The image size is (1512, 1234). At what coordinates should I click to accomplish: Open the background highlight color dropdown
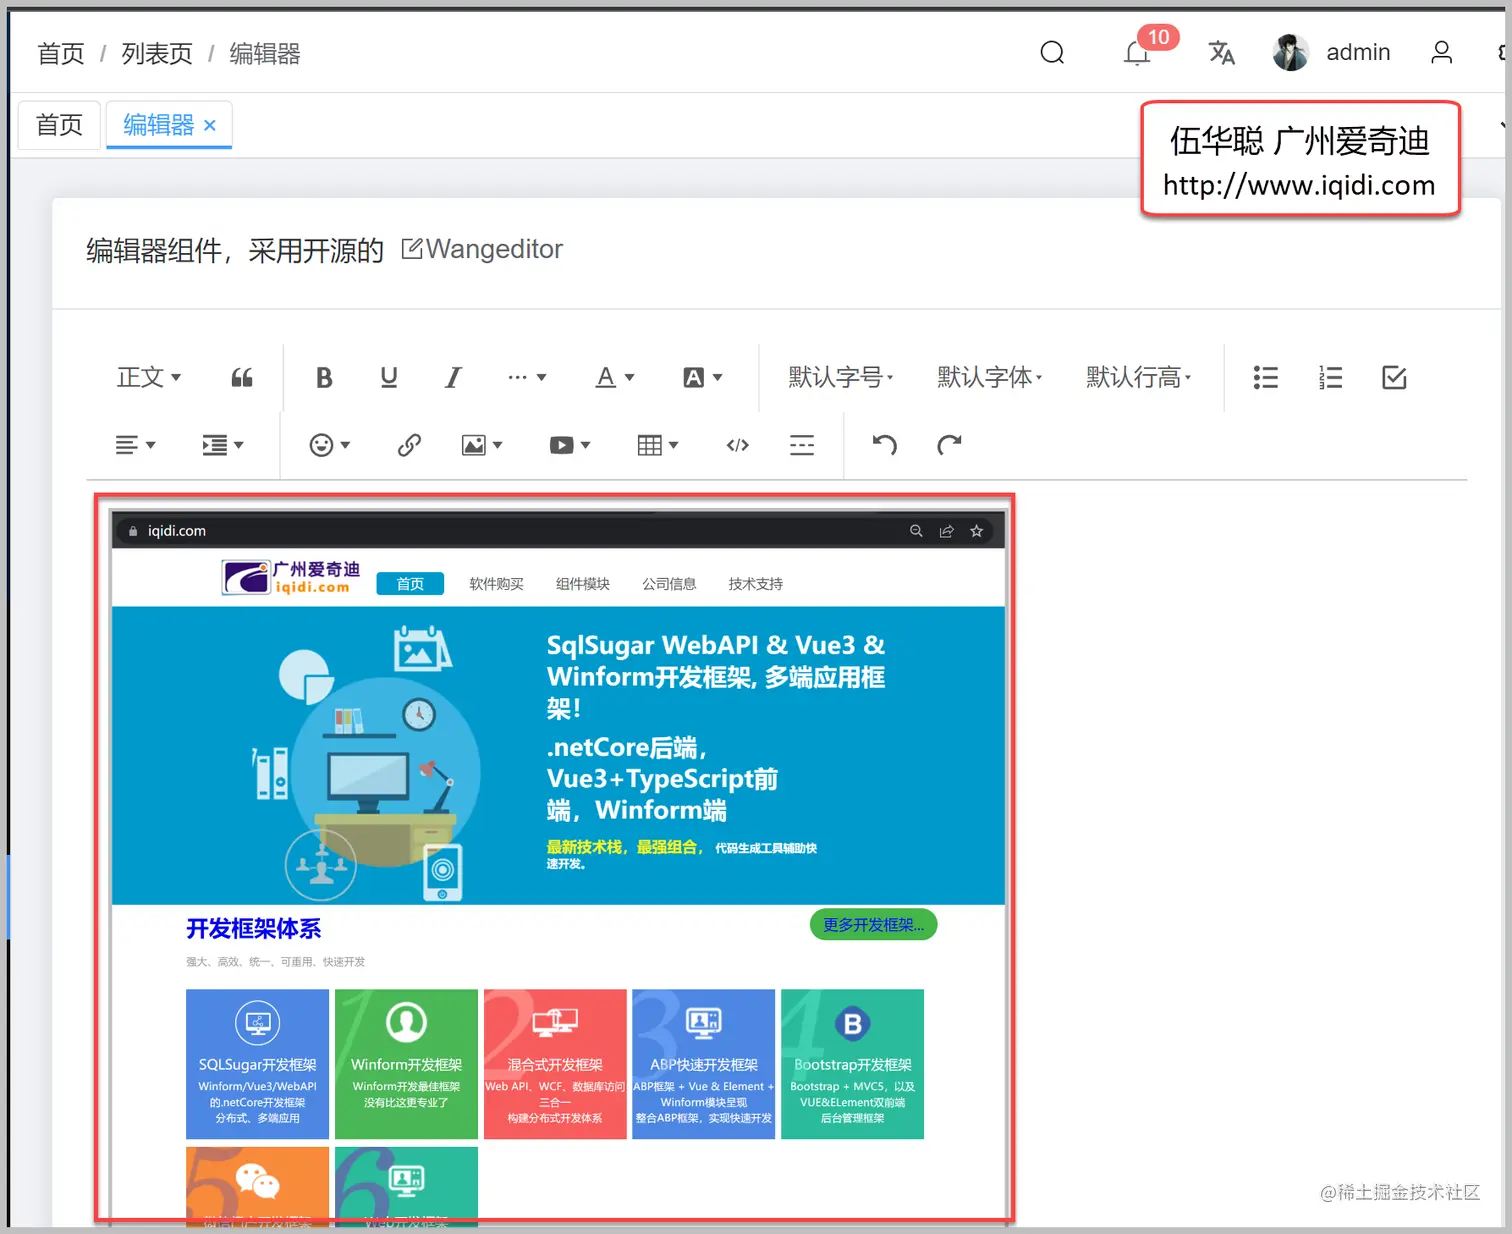click(x=702, y=377)
